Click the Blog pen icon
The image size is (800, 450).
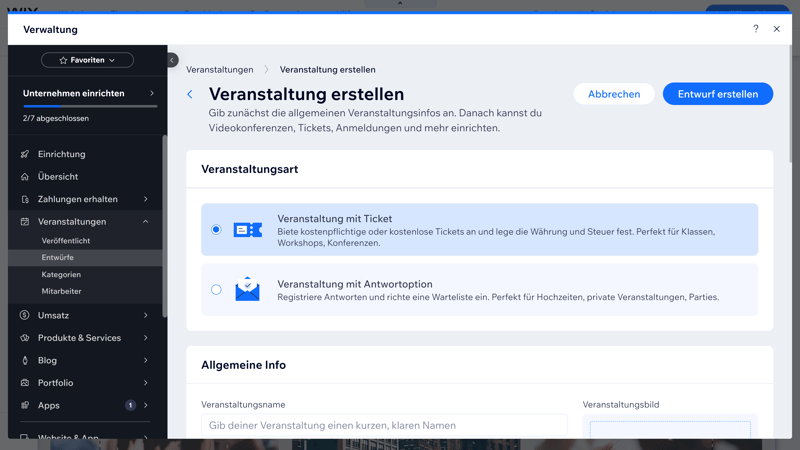tap(25, 360)
